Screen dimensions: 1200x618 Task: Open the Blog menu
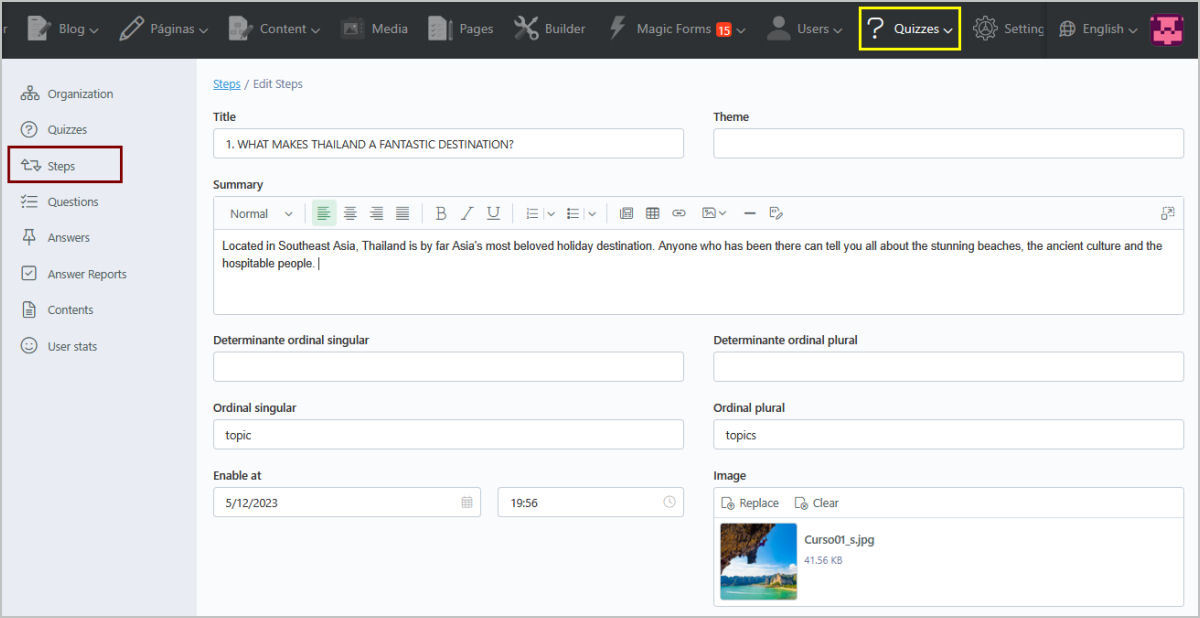pyautogui.click(x=62, y=29)
